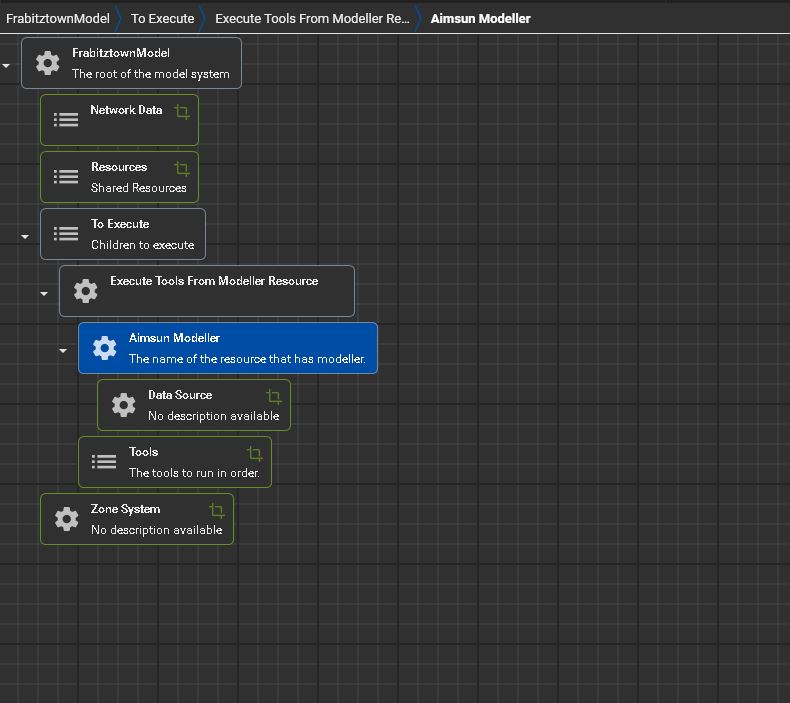Click the list icon on the Network Data node
790x703 pixels.
[x=66, y=120]
